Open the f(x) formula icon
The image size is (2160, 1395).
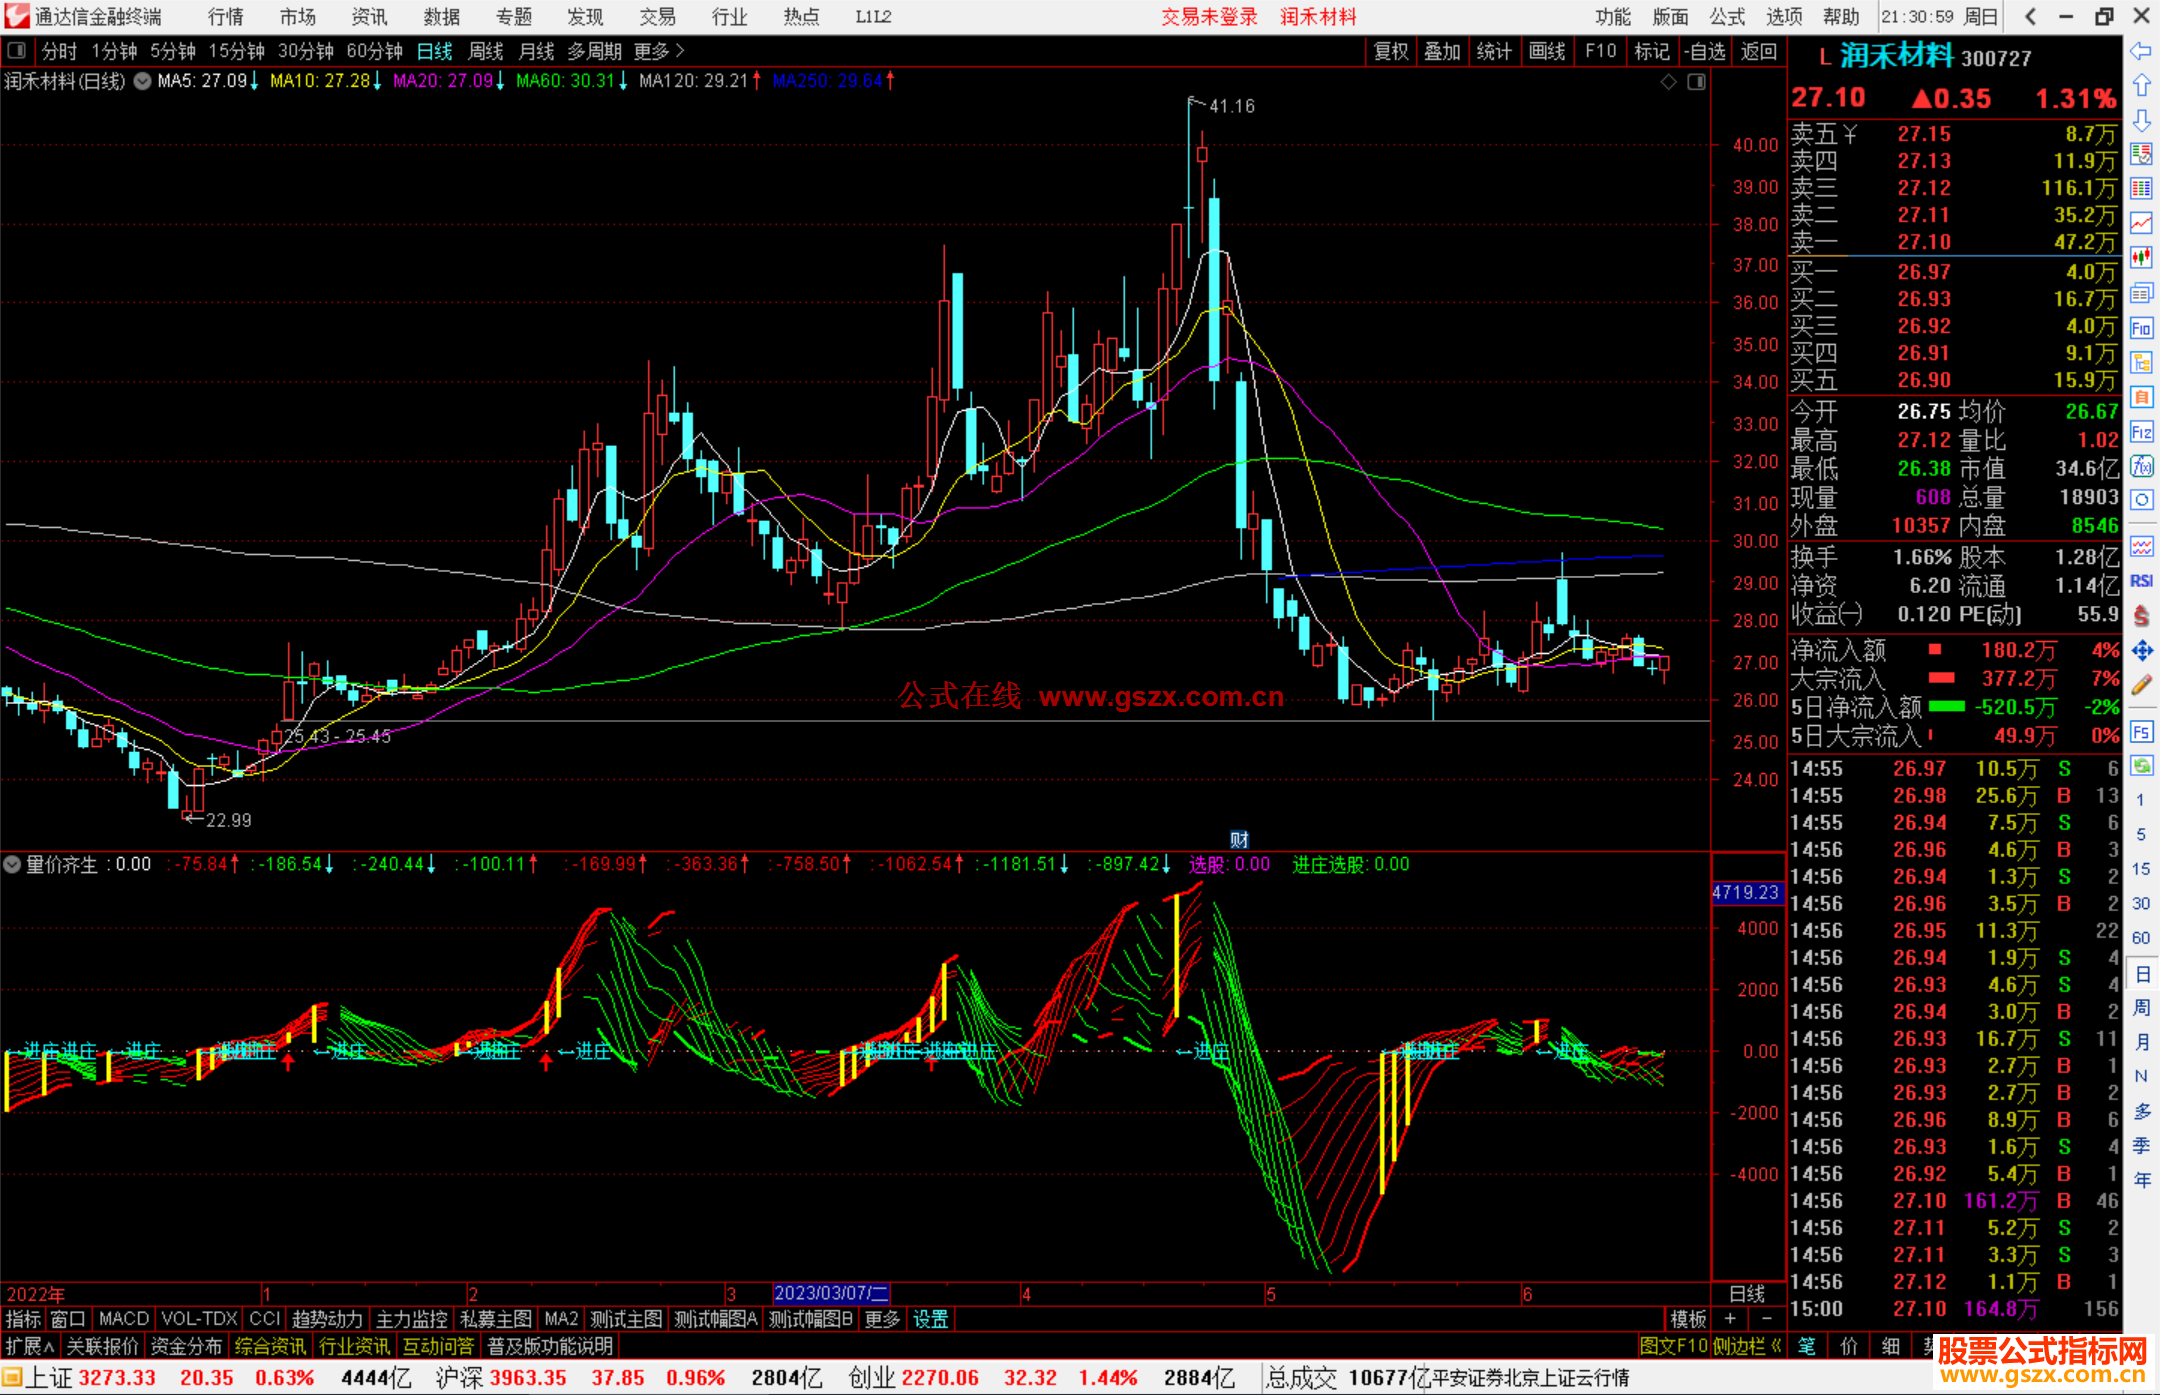(2141, 466)
